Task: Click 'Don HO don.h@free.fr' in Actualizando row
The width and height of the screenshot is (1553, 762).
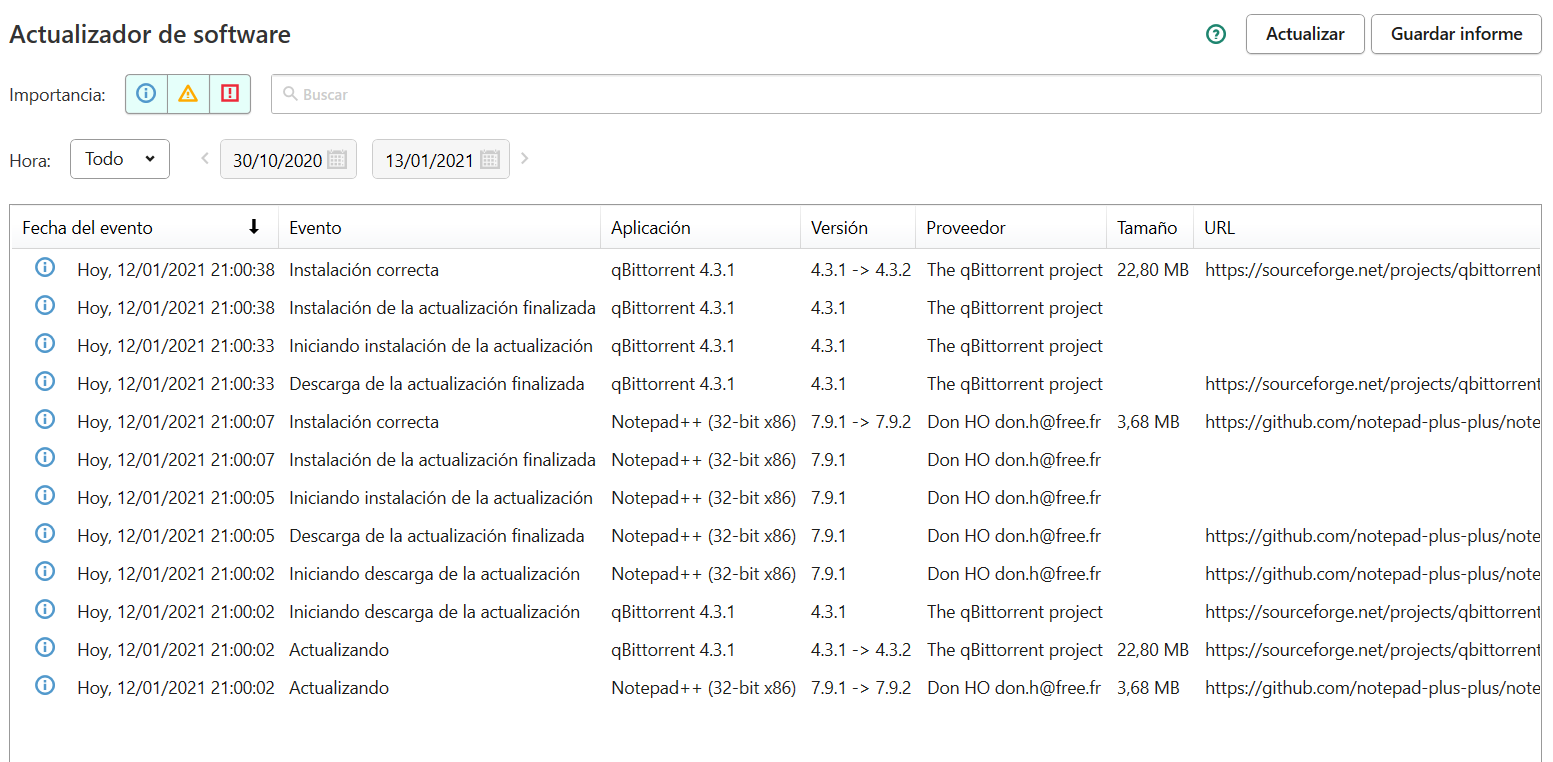Action: click(x=1014, y=688)
